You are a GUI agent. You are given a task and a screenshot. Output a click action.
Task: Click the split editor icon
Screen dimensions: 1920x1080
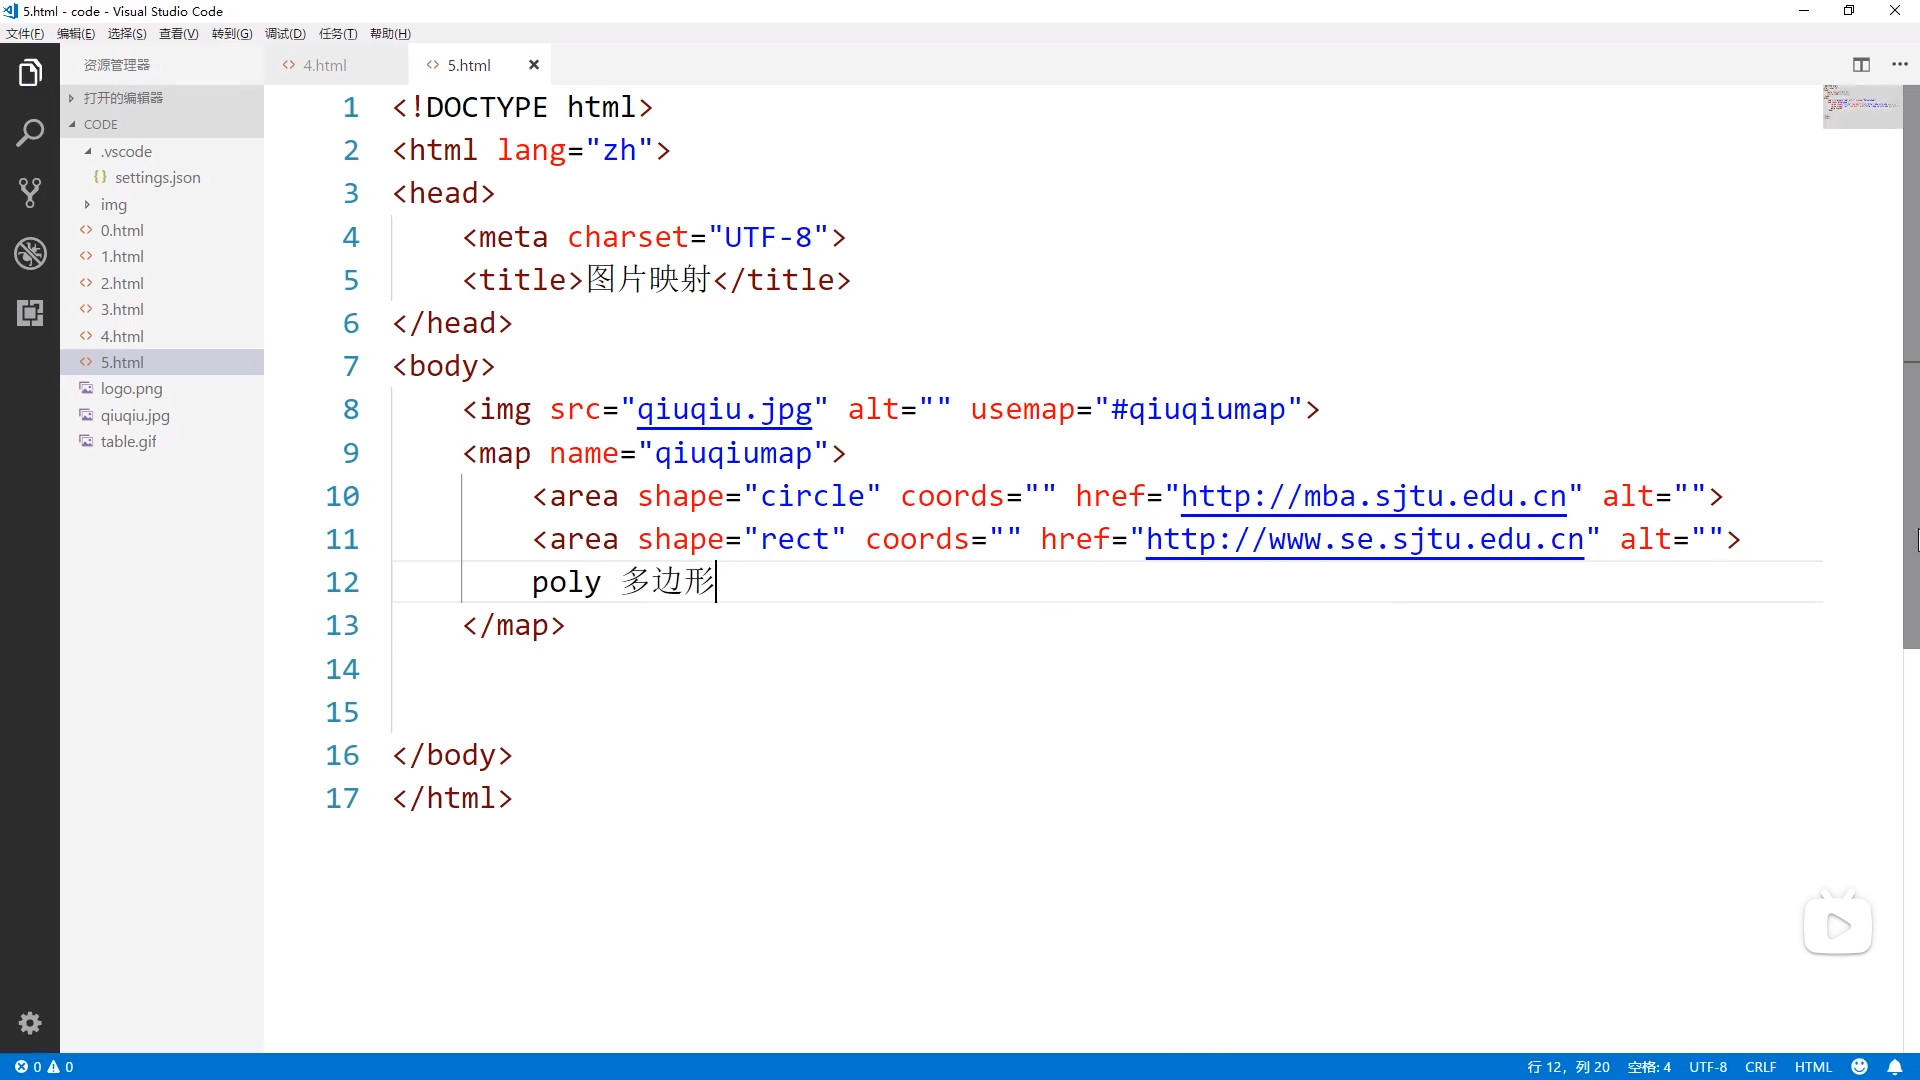coord(1861,65)
